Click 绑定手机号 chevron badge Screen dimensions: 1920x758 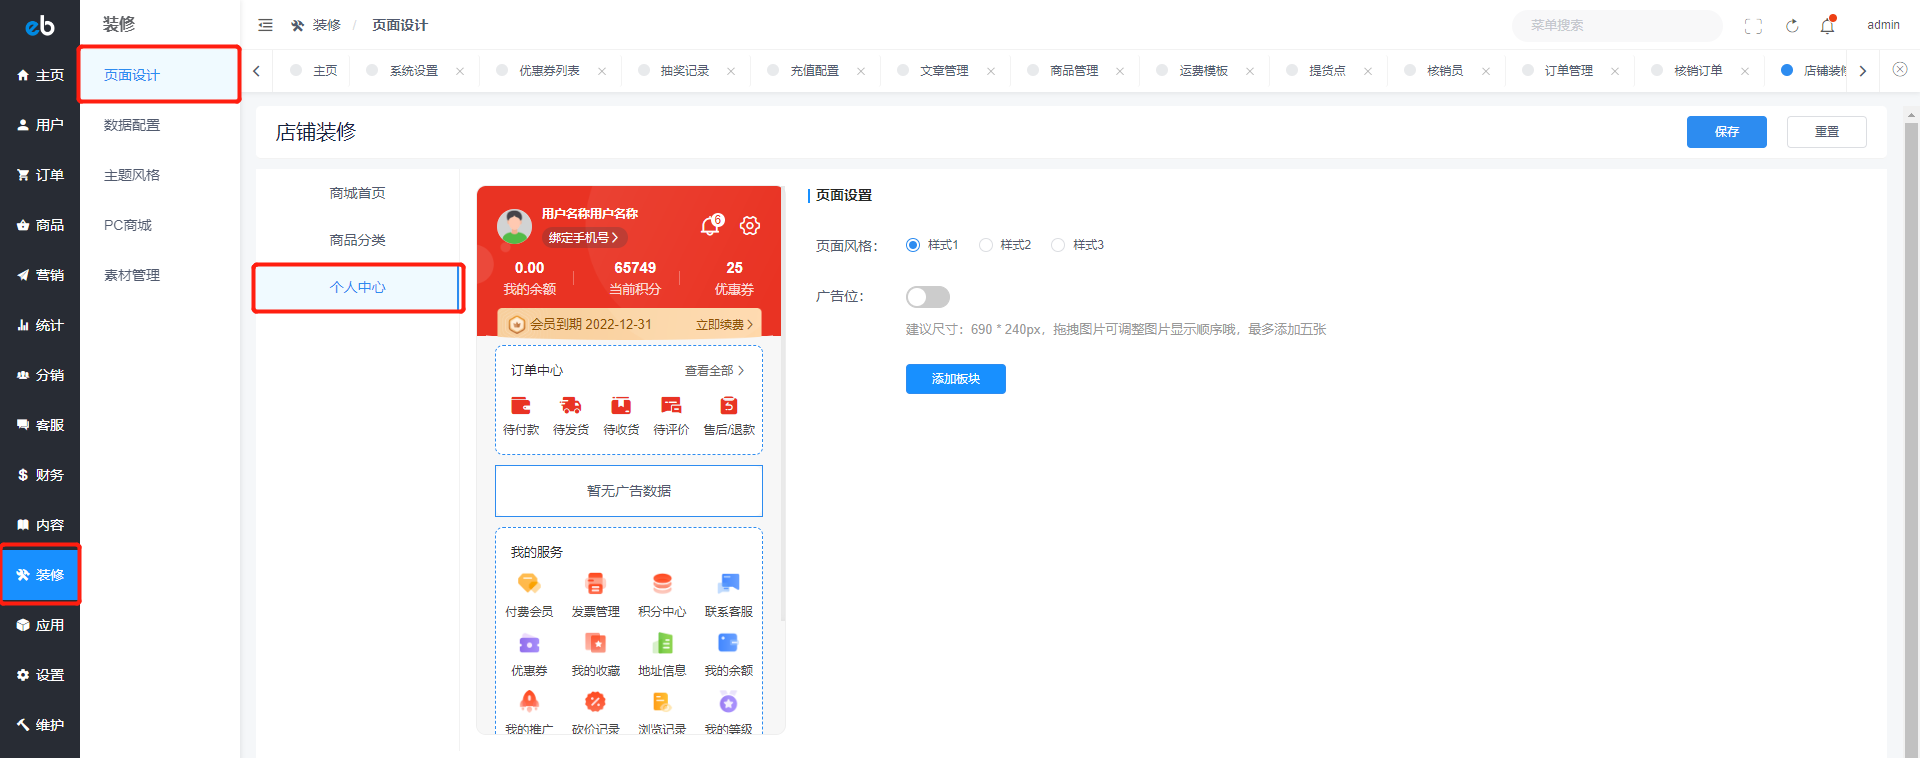tap(585, 238)
